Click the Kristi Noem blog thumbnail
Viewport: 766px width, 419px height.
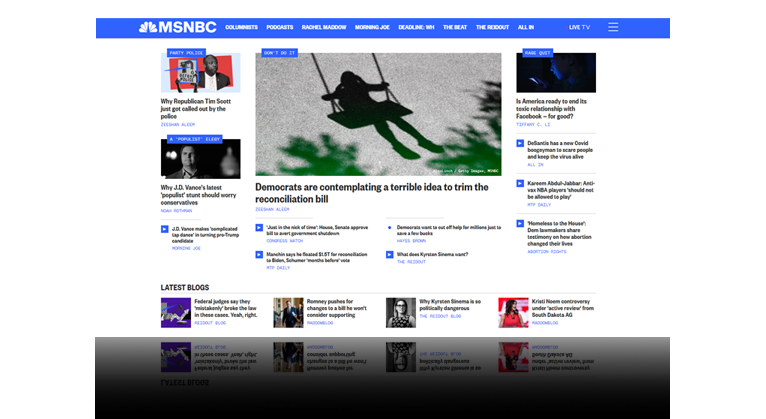coord(513,313)
